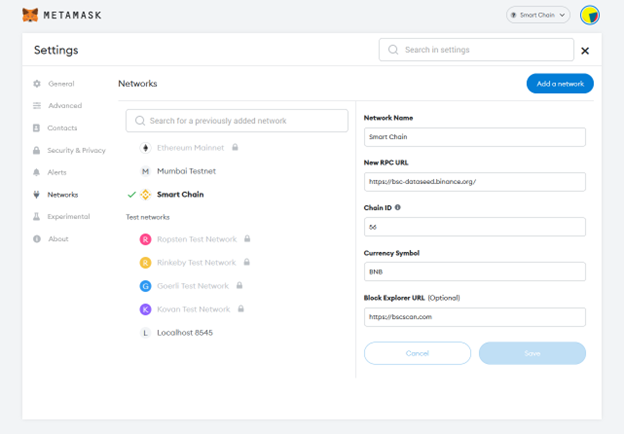Focus the previously added network search field
The width and height of the screenshot is (624, 434).
click(x=237, y=121)
